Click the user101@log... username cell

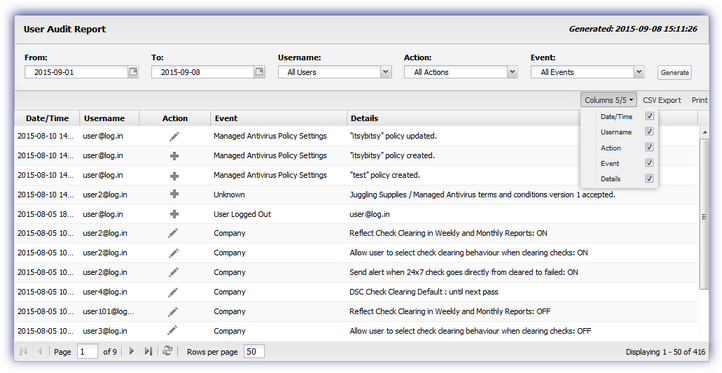pyautogui.click(x=108, y=311)
